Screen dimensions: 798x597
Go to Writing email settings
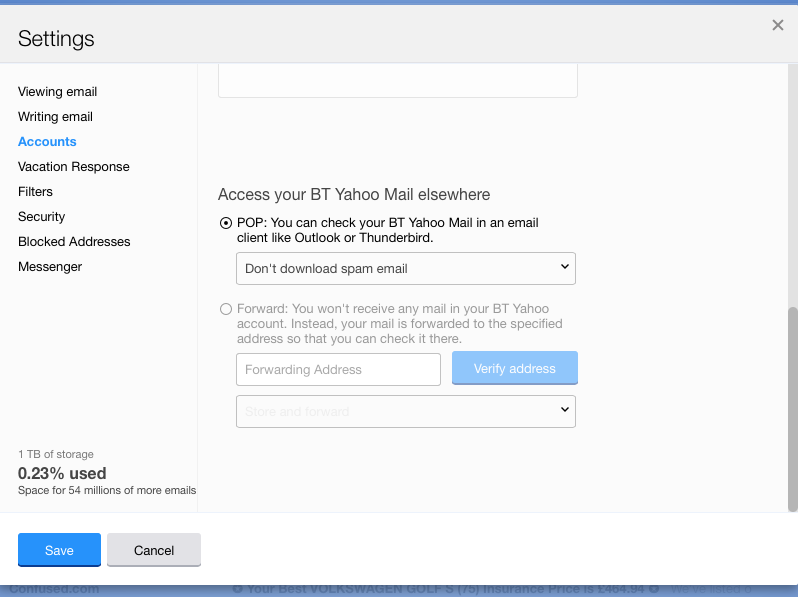(55, 117)
